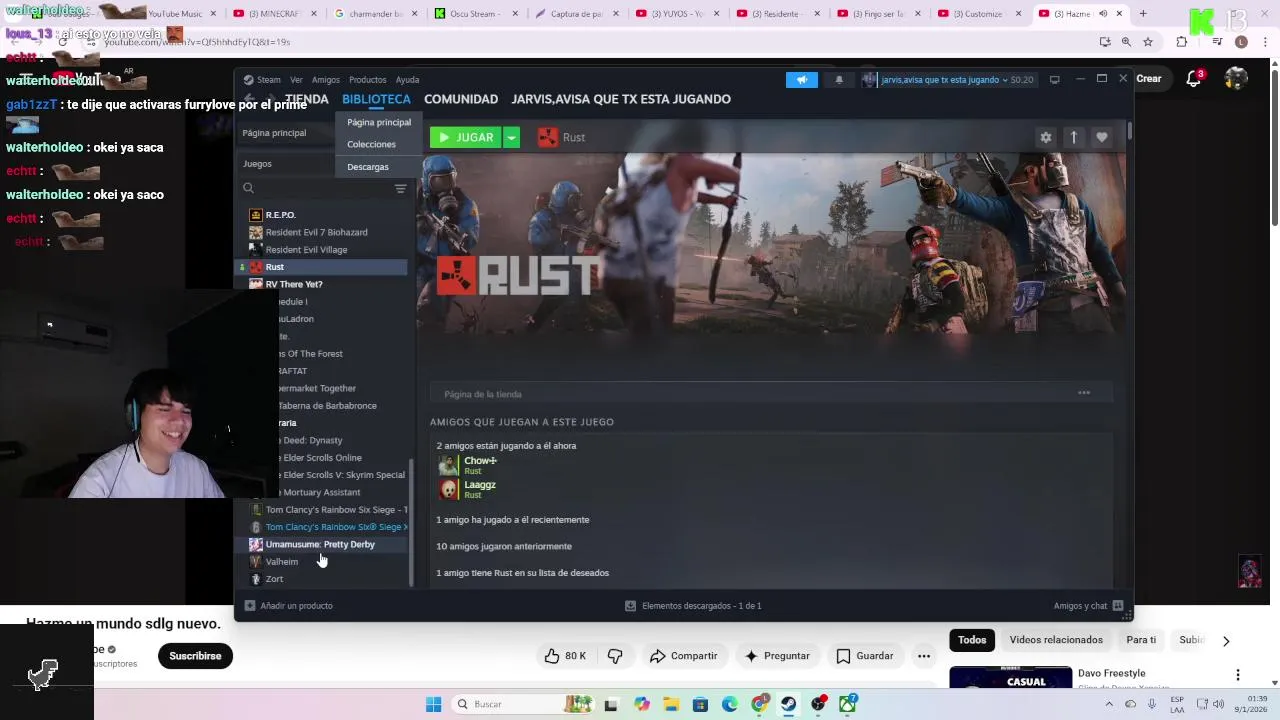
Task: Click 10 amigos jugaron anteriormente text
Action: pos(503,546)
